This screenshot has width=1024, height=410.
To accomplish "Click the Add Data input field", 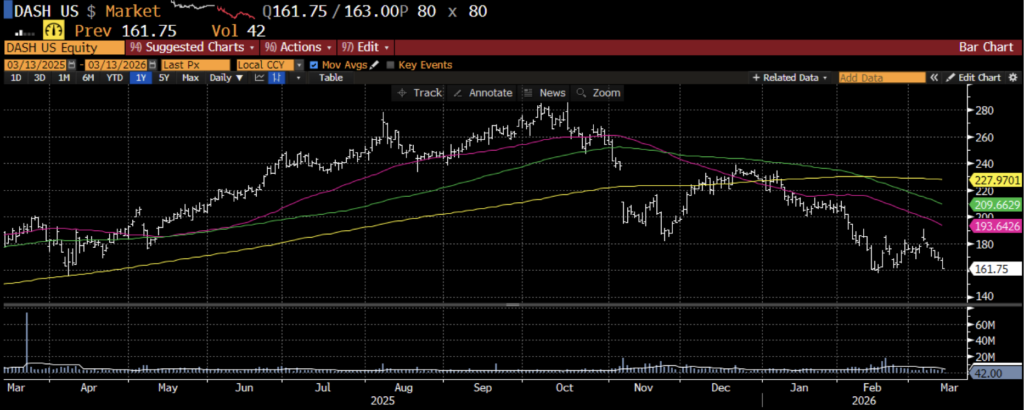I will click(881, 77).
